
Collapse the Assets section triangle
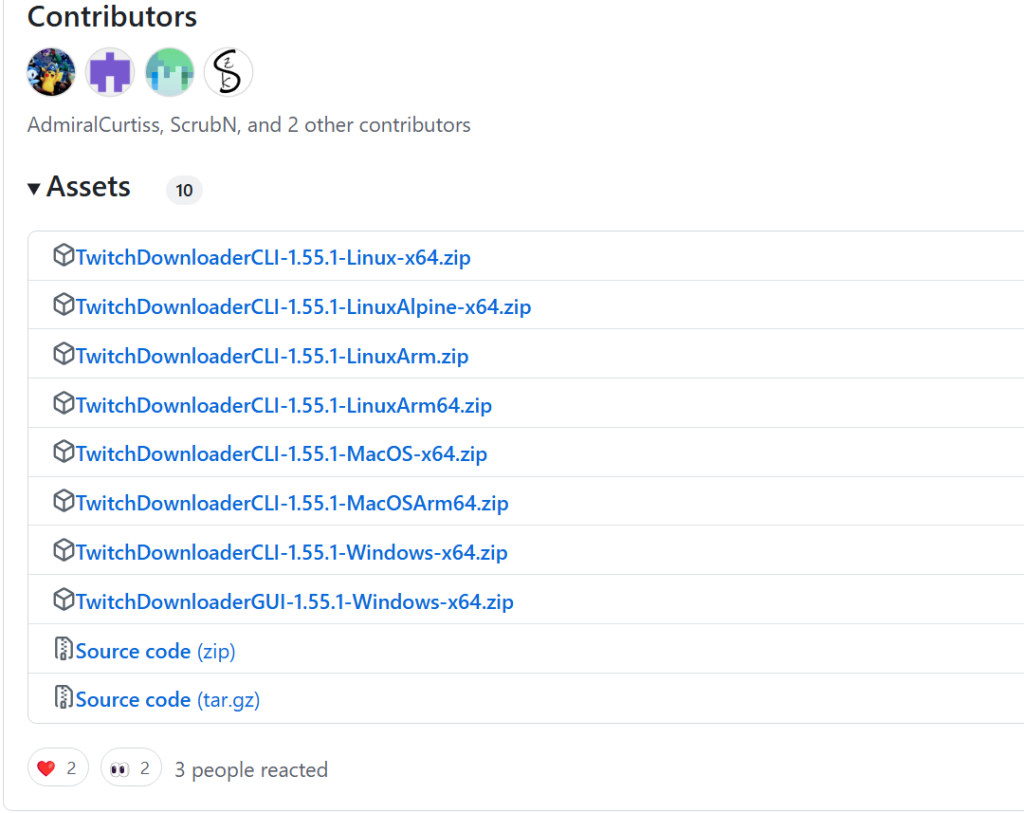click(34, 188)
